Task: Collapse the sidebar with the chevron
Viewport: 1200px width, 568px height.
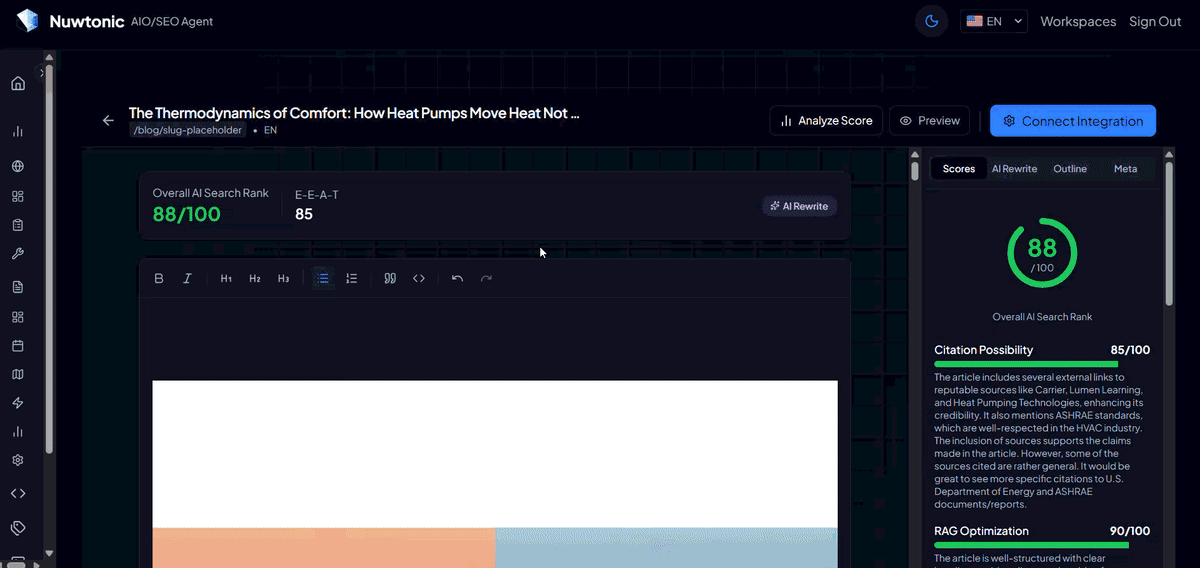Action: (42, 72)
